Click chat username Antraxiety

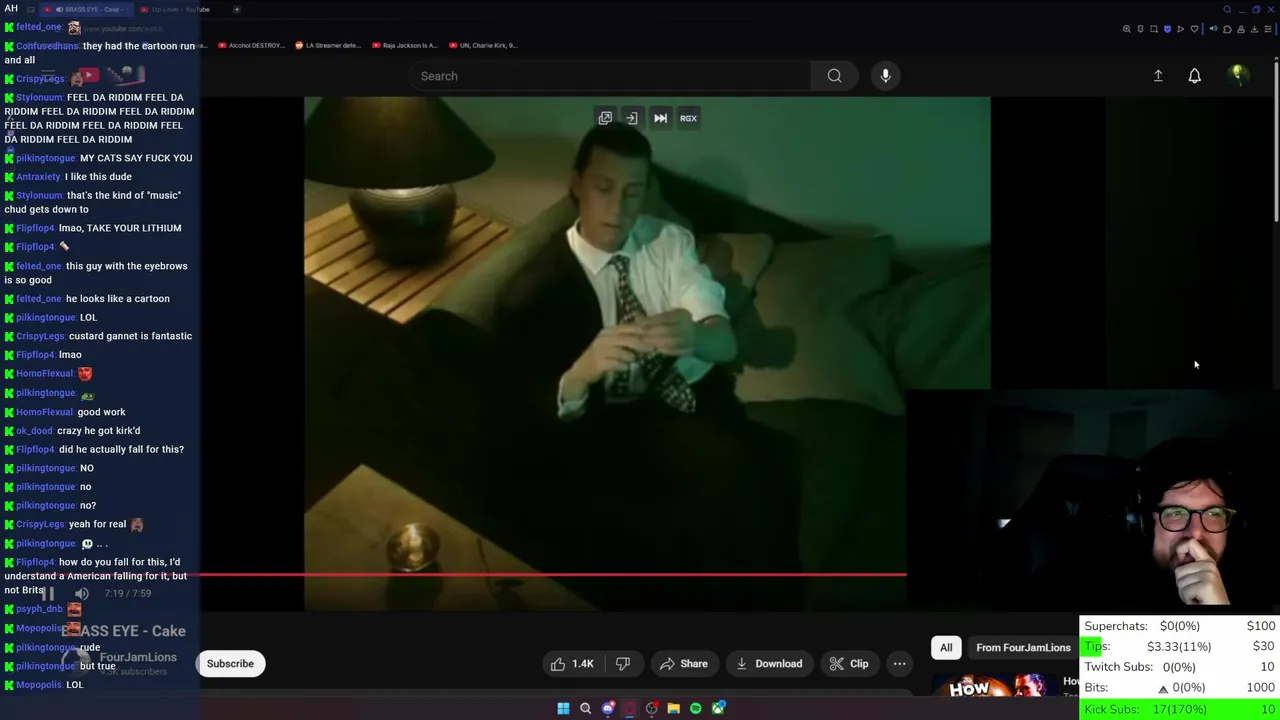38,177
